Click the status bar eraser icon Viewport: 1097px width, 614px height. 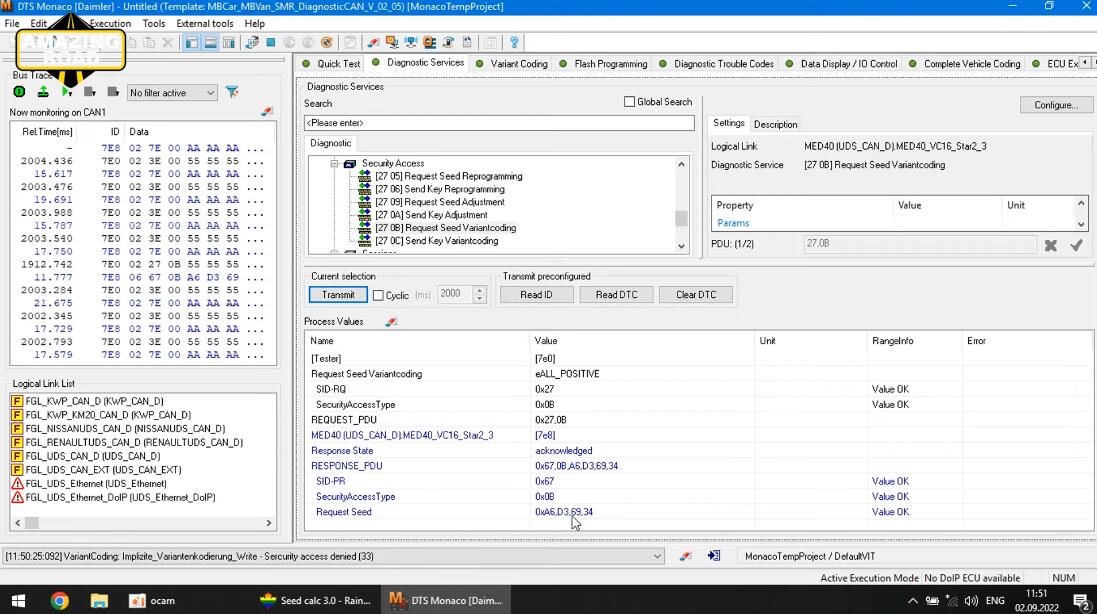tap(686, 556)
